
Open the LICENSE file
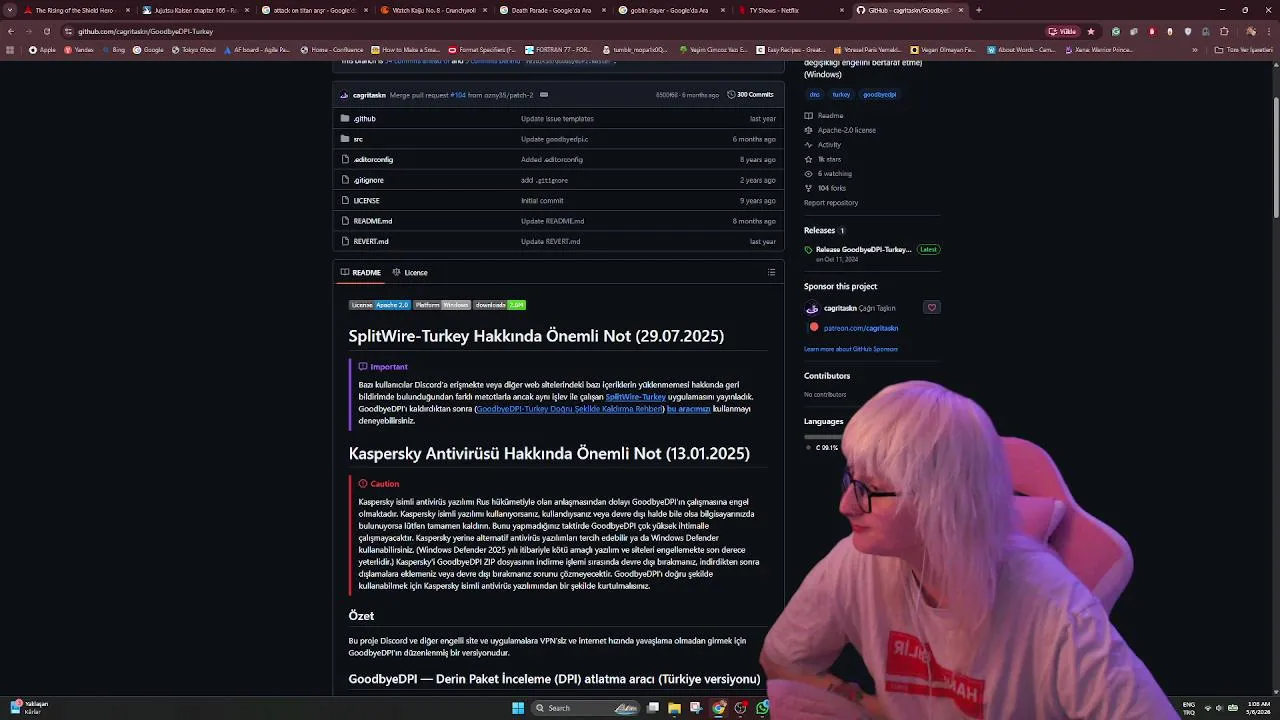click(x=366, y=200)
